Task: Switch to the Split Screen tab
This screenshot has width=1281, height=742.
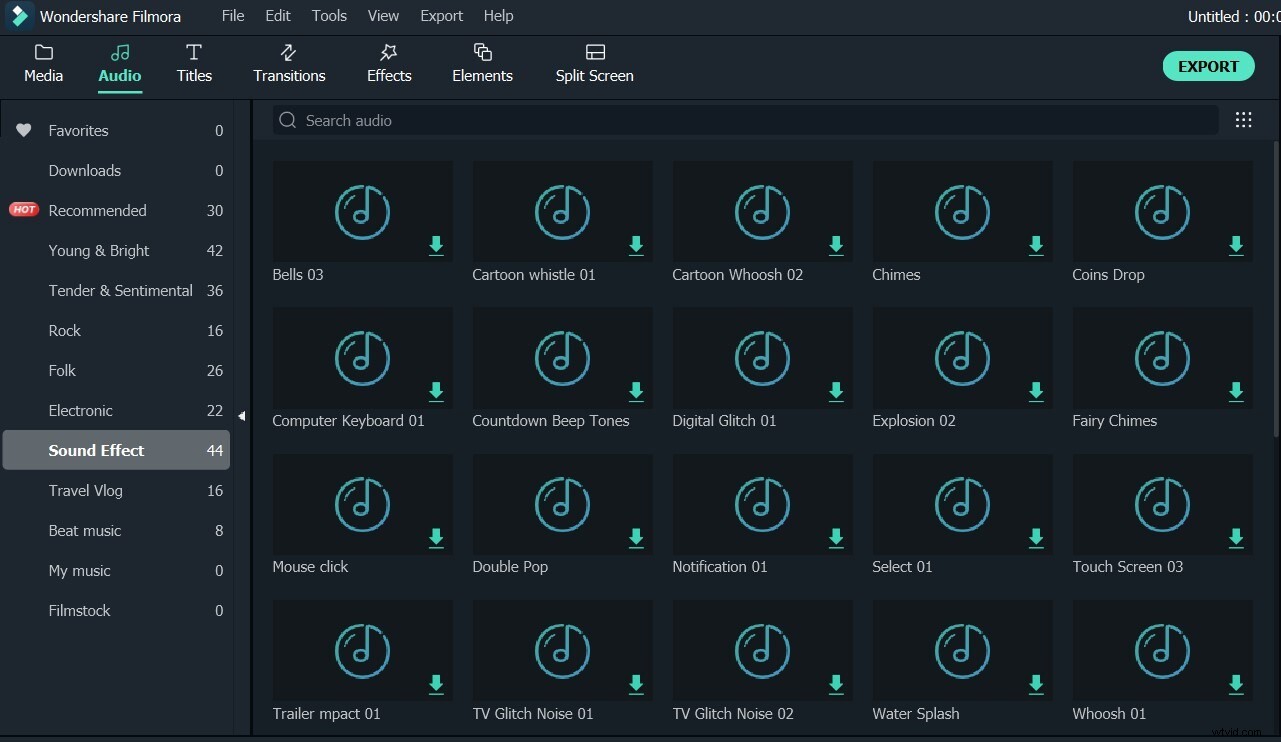Action: pyautogui.click(x=594, y=63)
